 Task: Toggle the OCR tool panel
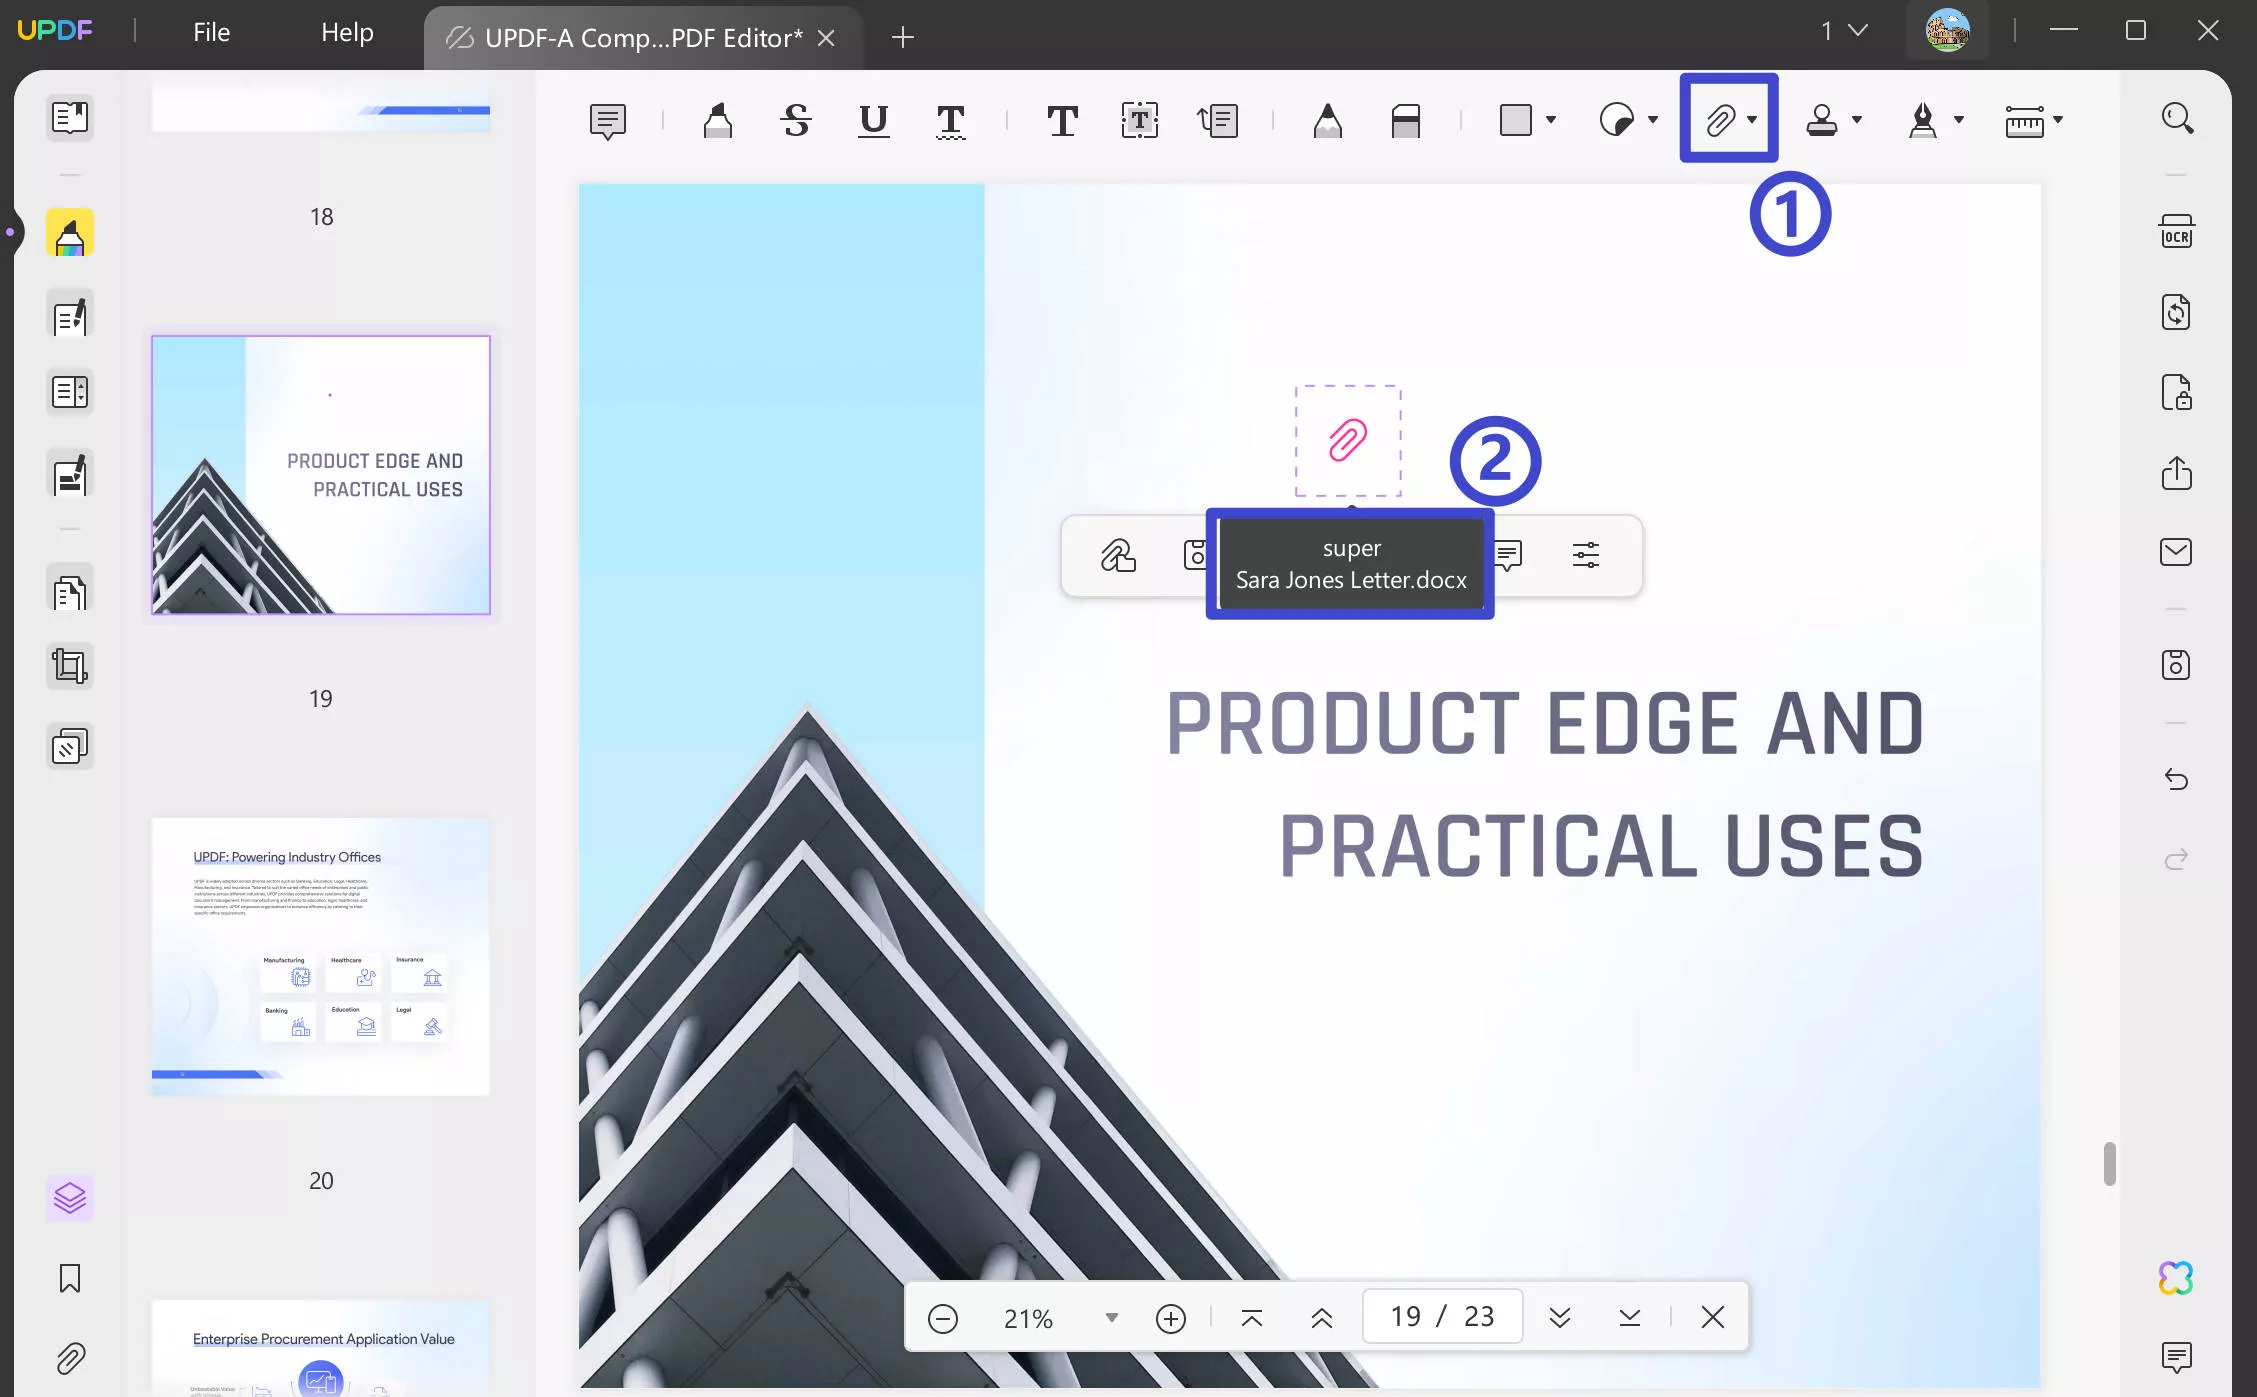click(2176, 230)
